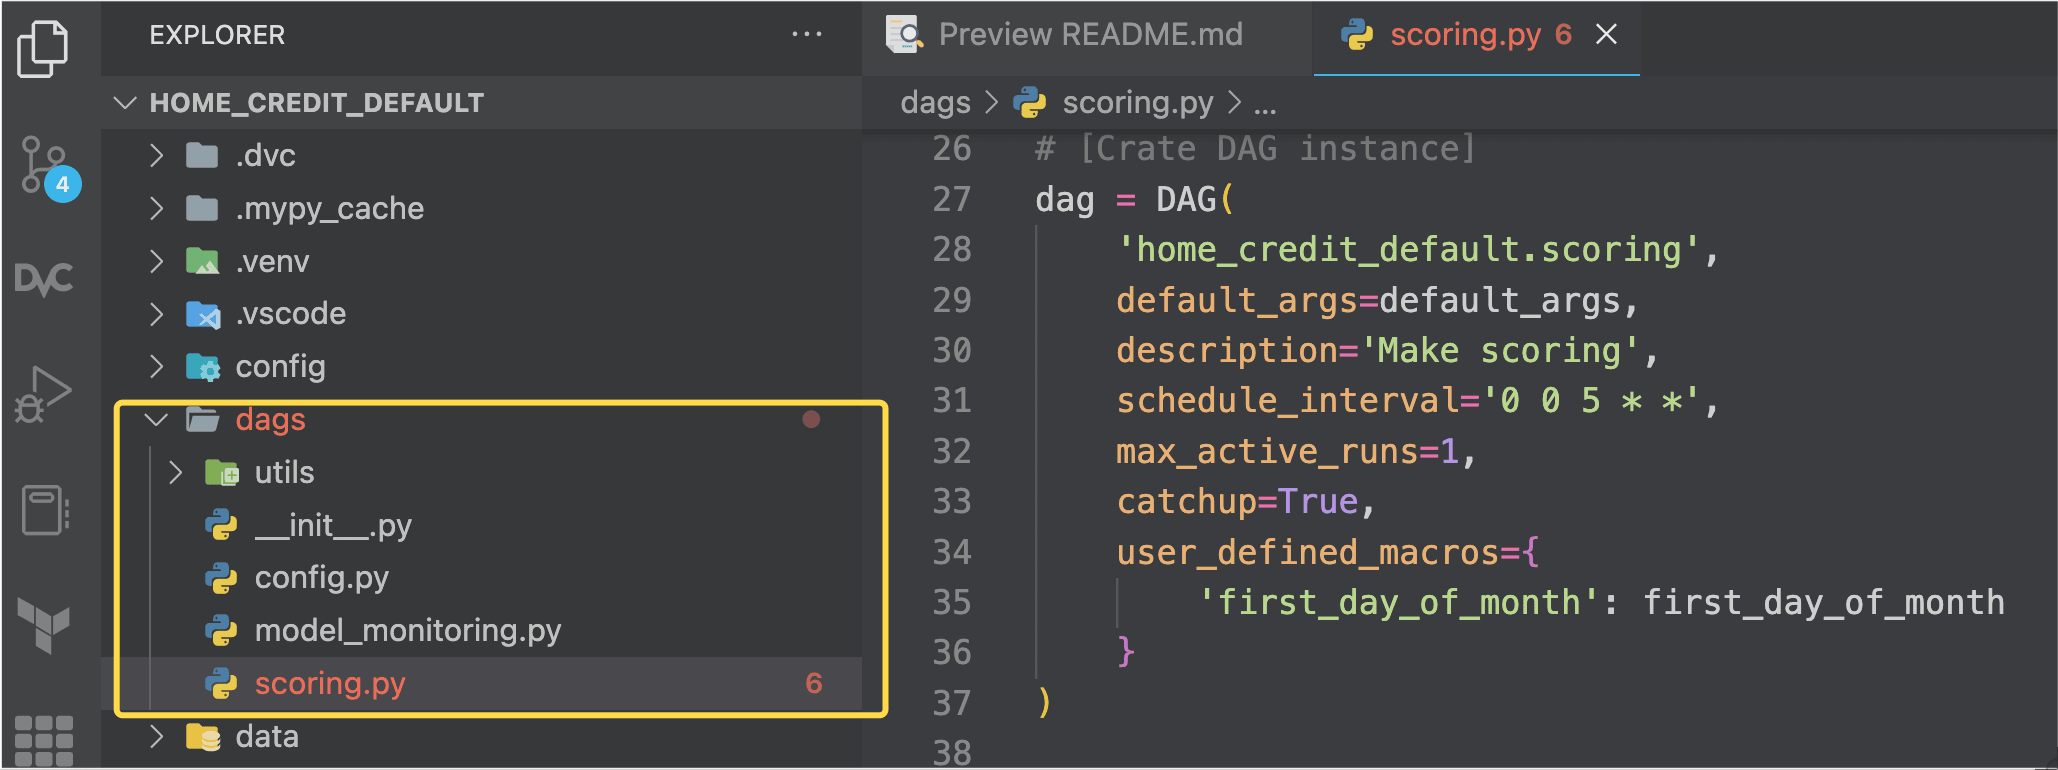Collapse the dags folder
This screenshot has width=2058, height=770.
(156, 420)
